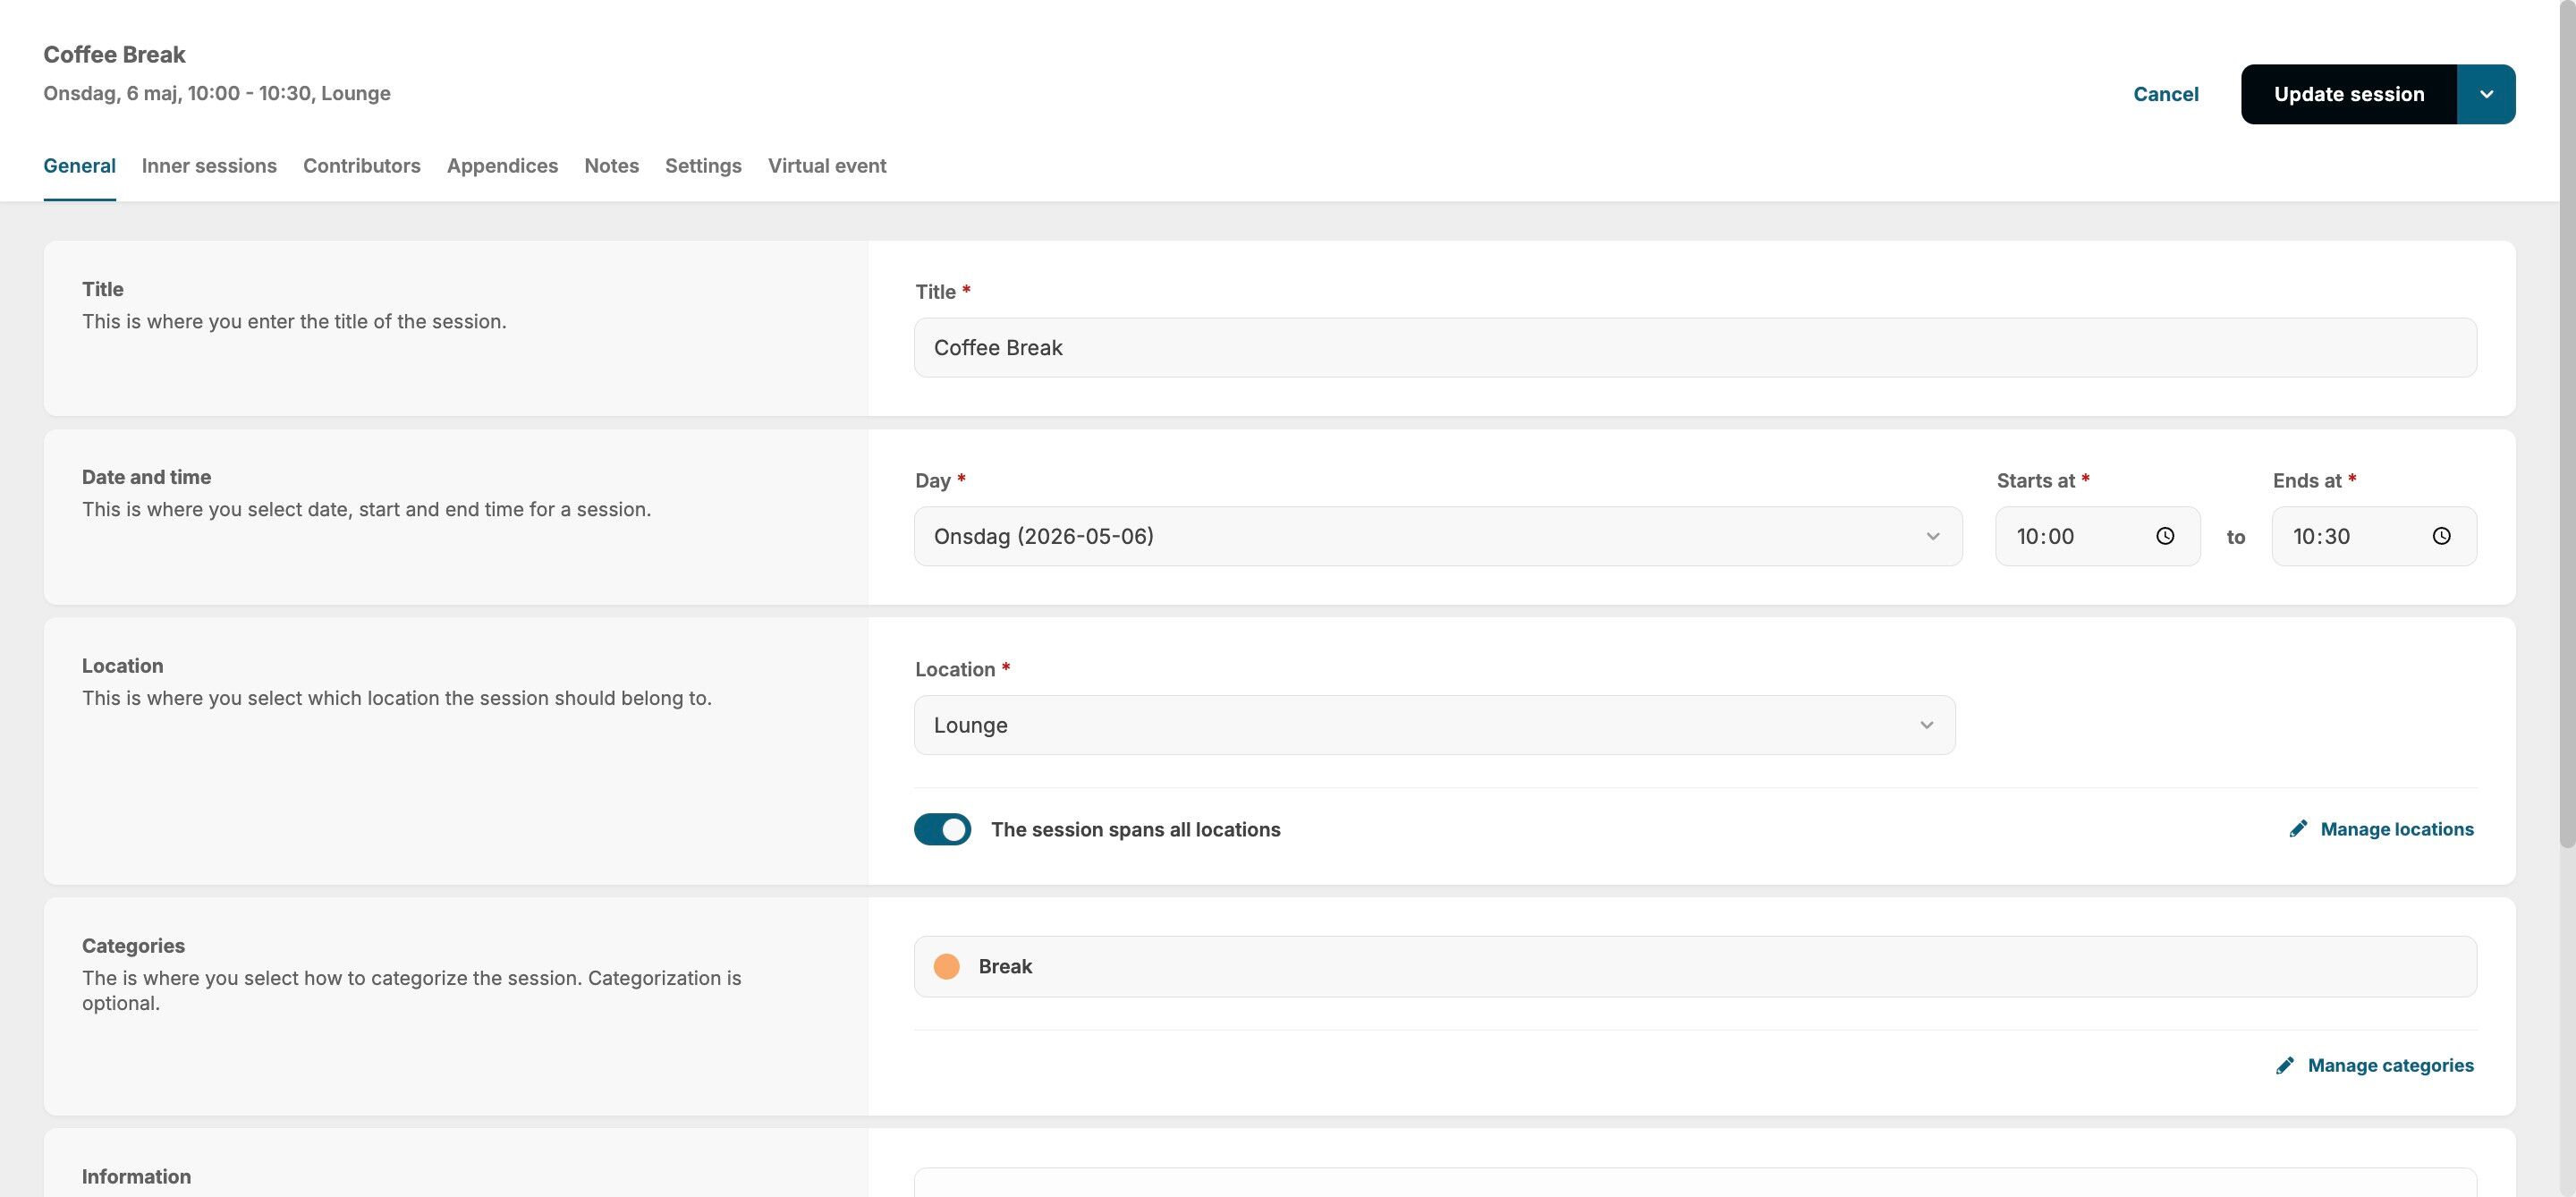Click the Break category selection field
Screen dimensions: 2576x1197
point(1694,966)
